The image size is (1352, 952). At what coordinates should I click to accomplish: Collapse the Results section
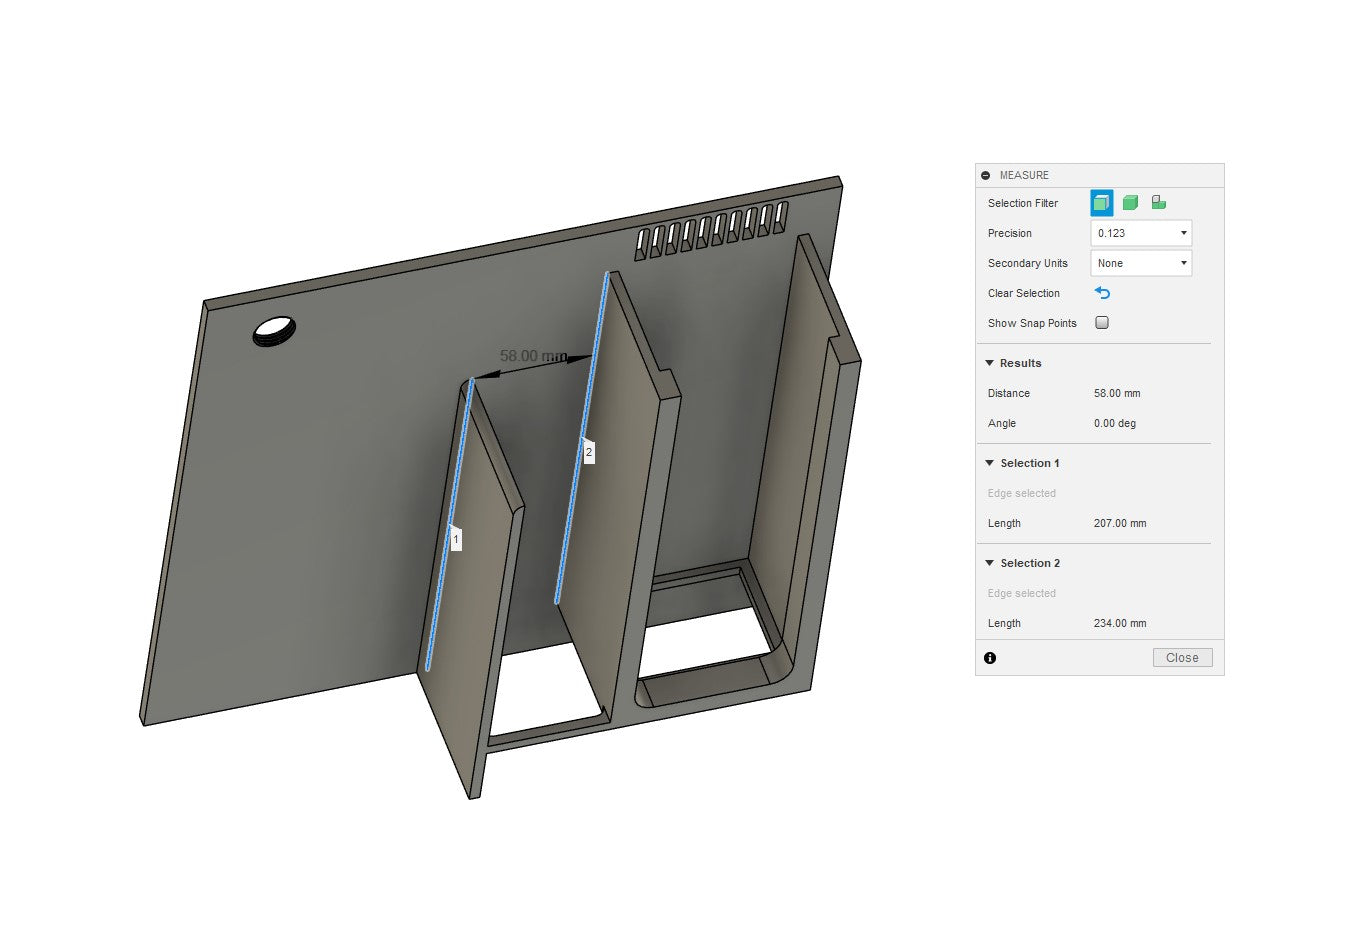pos(990,363)
